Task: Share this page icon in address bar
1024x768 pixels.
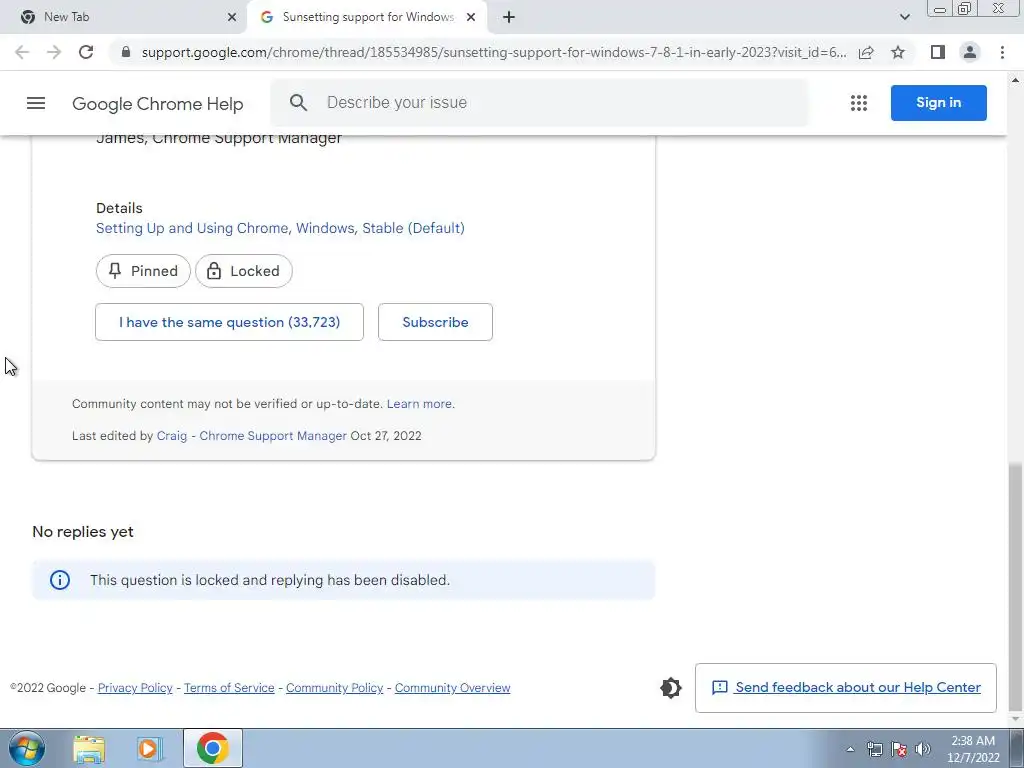Action: (866, 52)
